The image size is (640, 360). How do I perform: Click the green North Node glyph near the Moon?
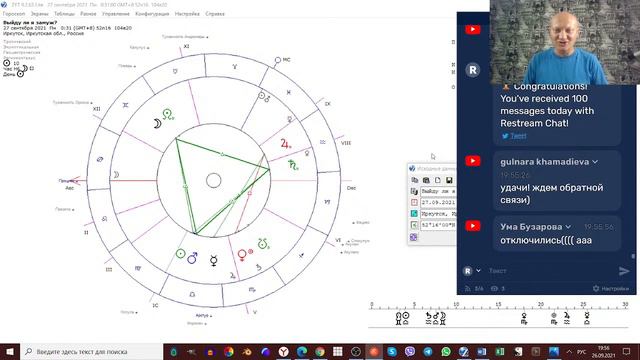coord(168,114)
